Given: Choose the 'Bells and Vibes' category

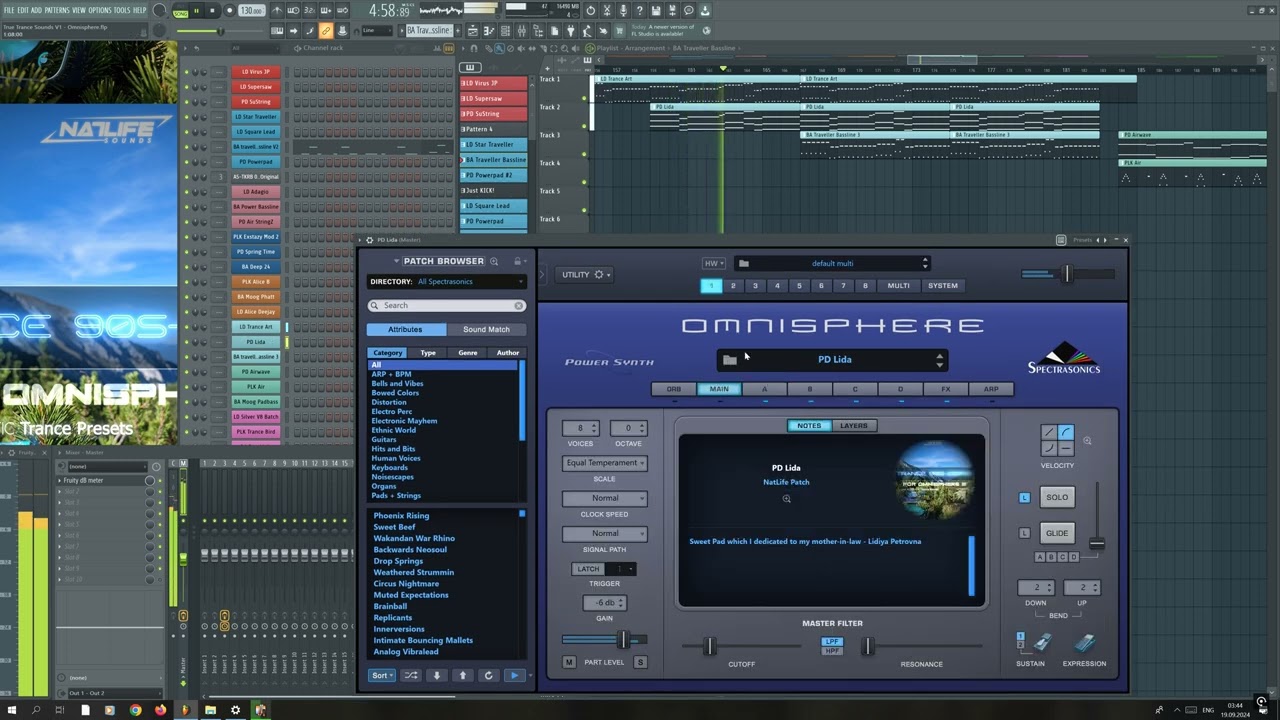Looking at the screenshot, I should click(x=397, y=384).
